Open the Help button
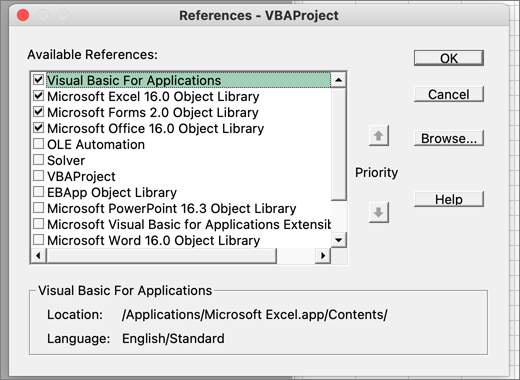The width and height of the screenshot is (520, 380). (x=449, y=199)
